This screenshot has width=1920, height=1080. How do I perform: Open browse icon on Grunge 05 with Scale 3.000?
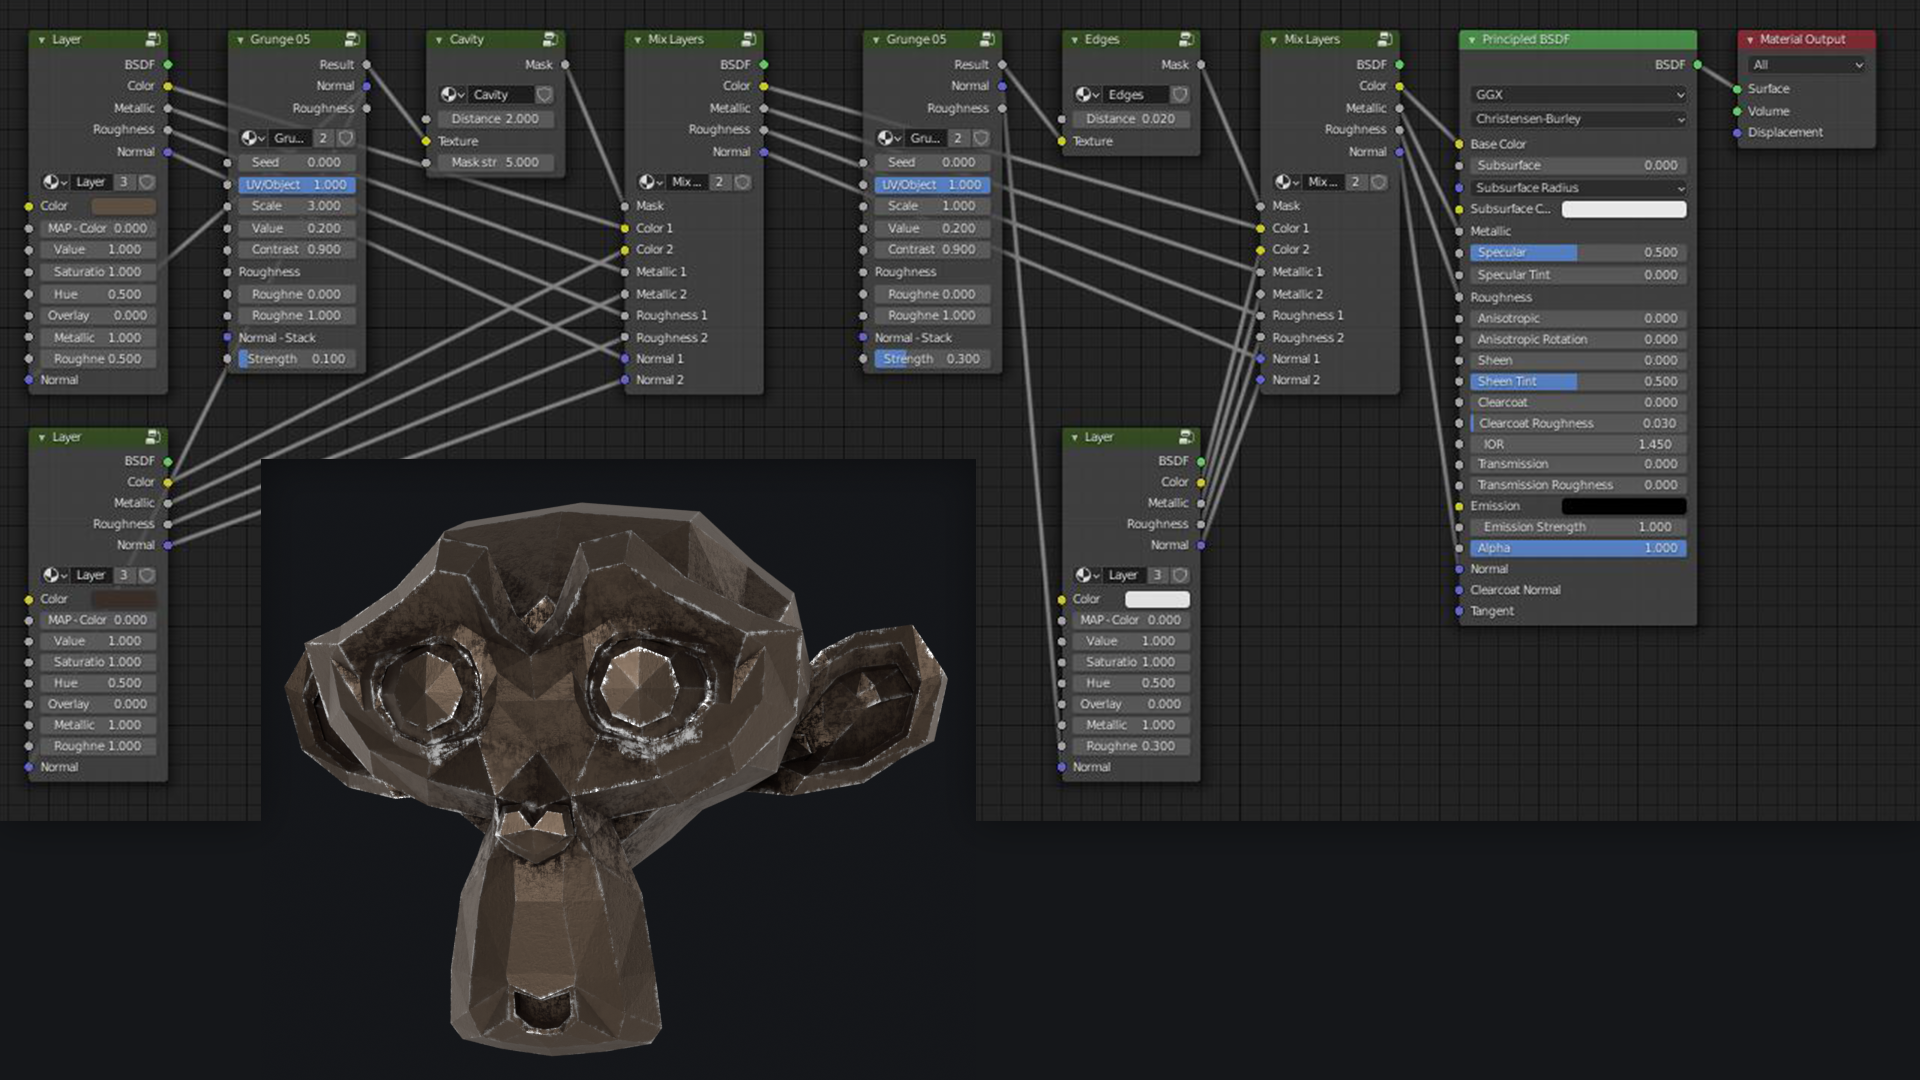tap(253, 138)
